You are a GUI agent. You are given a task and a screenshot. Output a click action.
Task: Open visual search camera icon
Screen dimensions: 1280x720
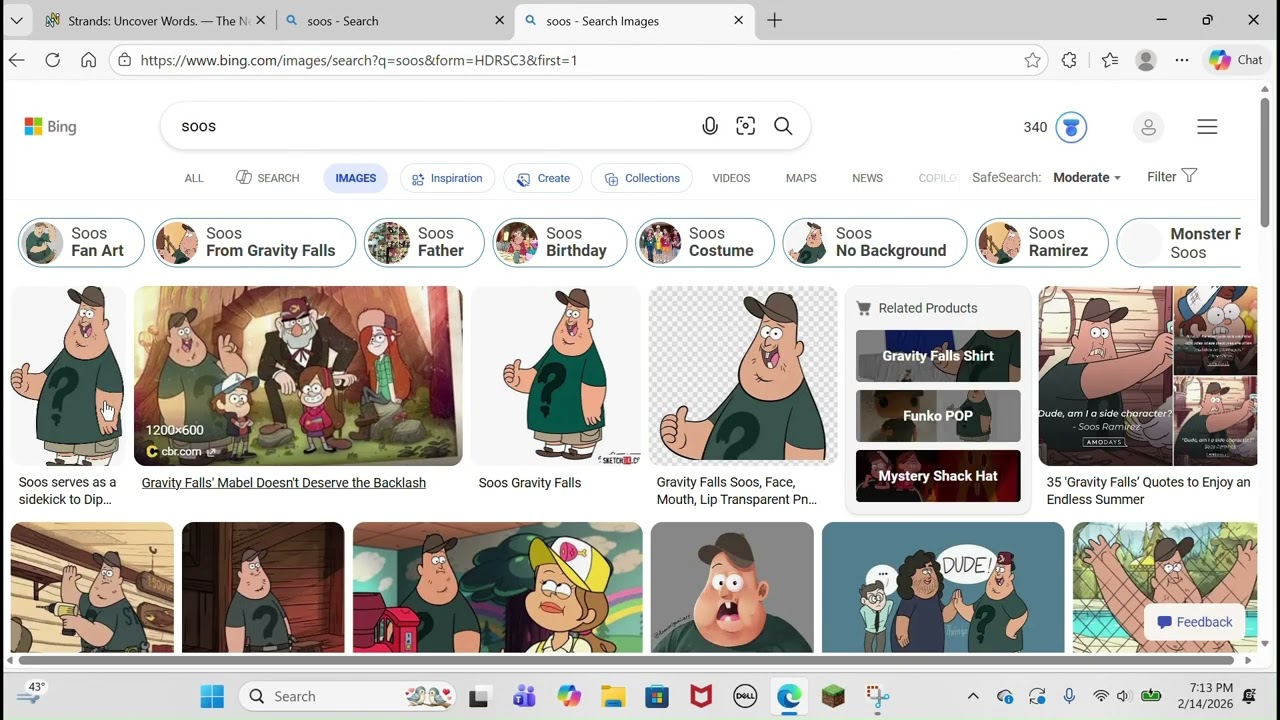pos(746,126)
